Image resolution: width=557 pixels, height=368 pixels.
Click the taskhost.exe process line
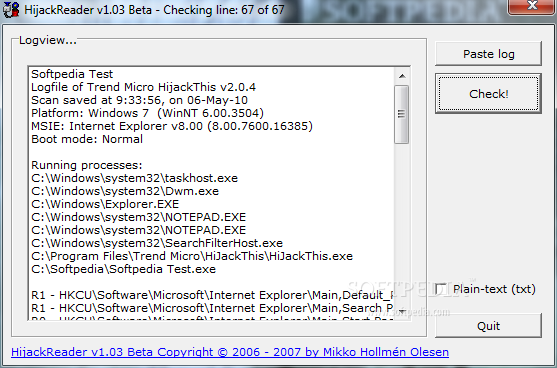135,178
